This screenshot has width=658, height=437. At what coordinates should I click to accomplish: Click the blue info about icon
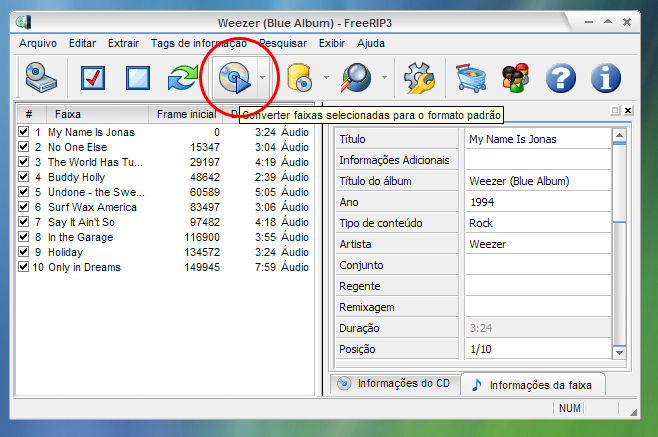click(606, 78)
